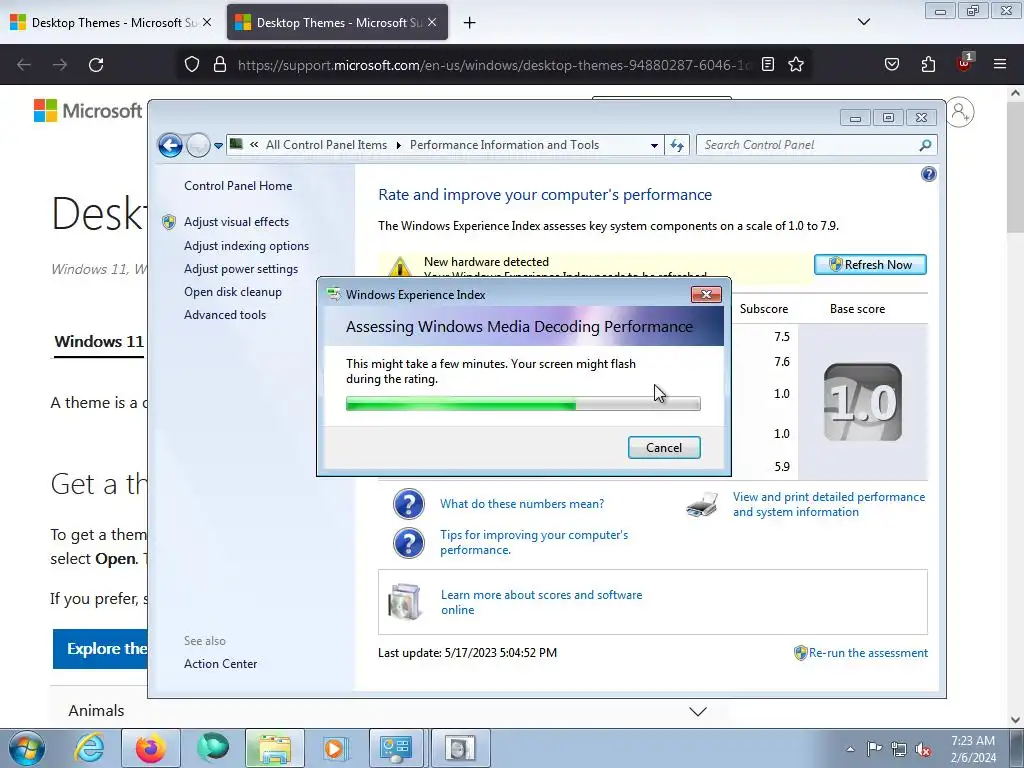Click the uBlock extension icon with badge
The height and width of the screenshot is (768, 1024).
pyautogui.click(x=964, y=63)
